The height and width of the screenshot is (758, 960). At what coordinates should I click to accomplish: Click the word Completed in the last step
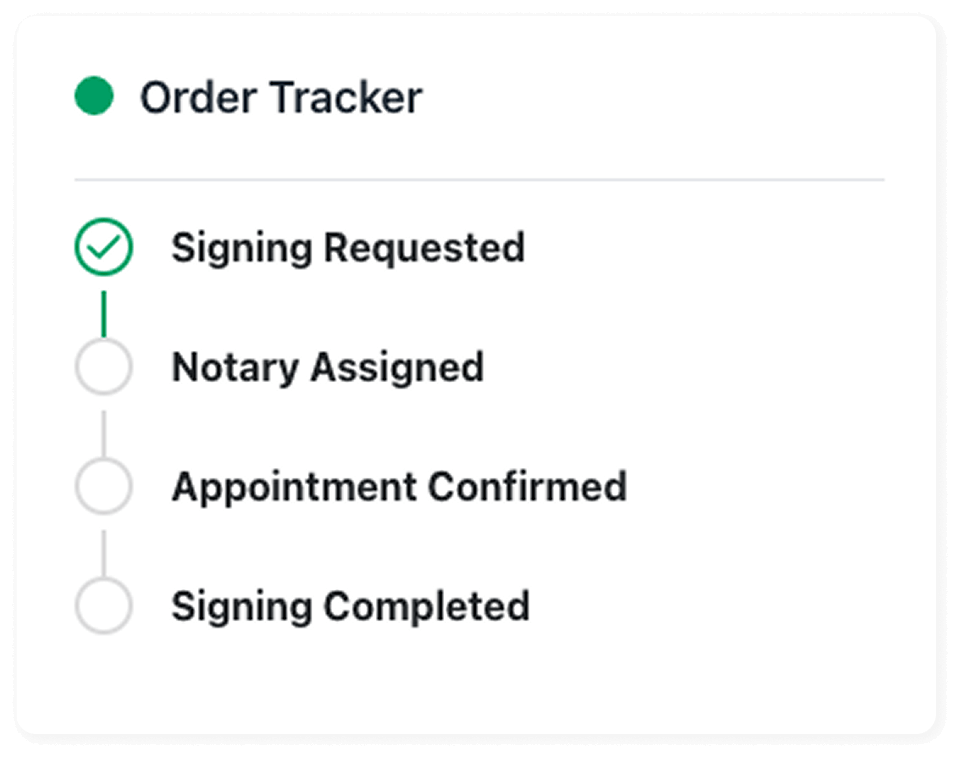point(427,607)
